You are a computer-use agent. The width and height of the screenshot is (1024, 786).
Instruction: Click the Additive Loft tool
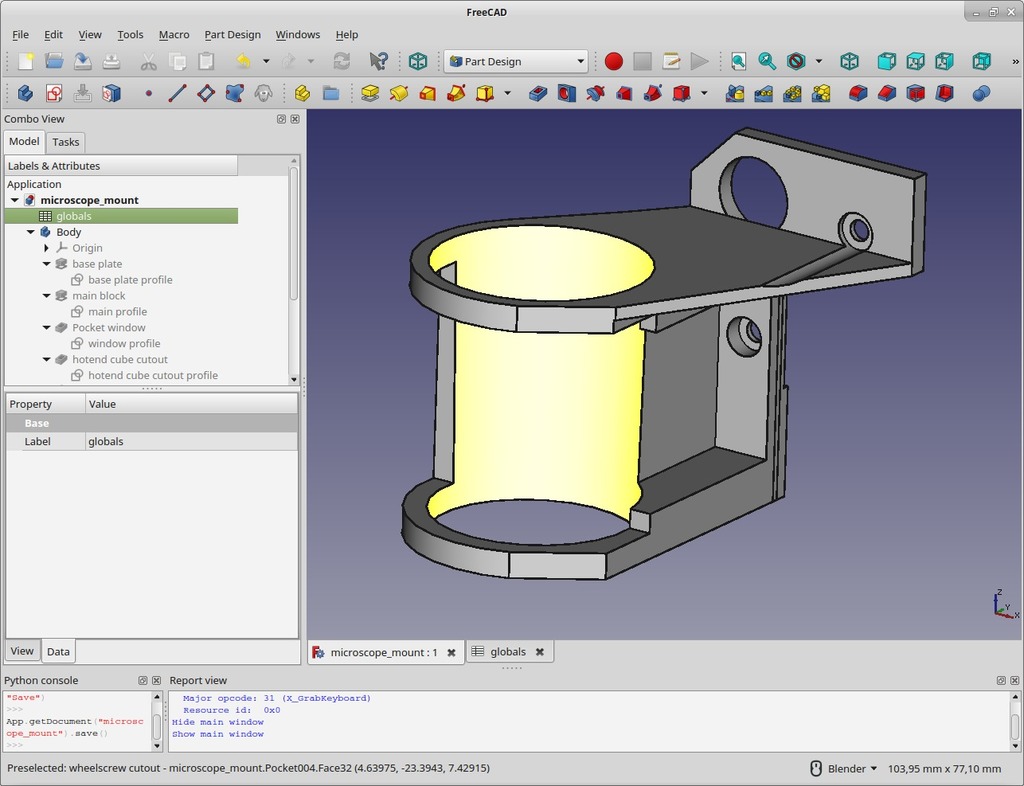[428, 93]
